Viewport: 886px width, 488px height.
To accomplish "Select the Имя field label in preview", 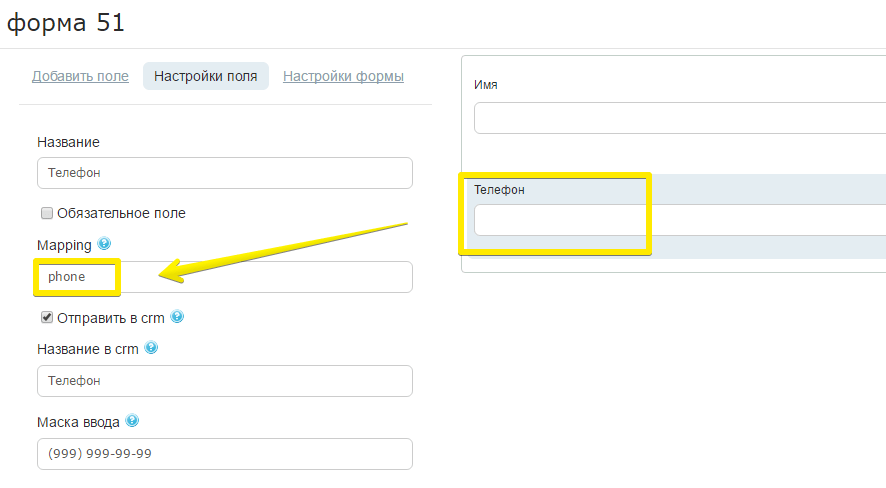I will [485, 85].
